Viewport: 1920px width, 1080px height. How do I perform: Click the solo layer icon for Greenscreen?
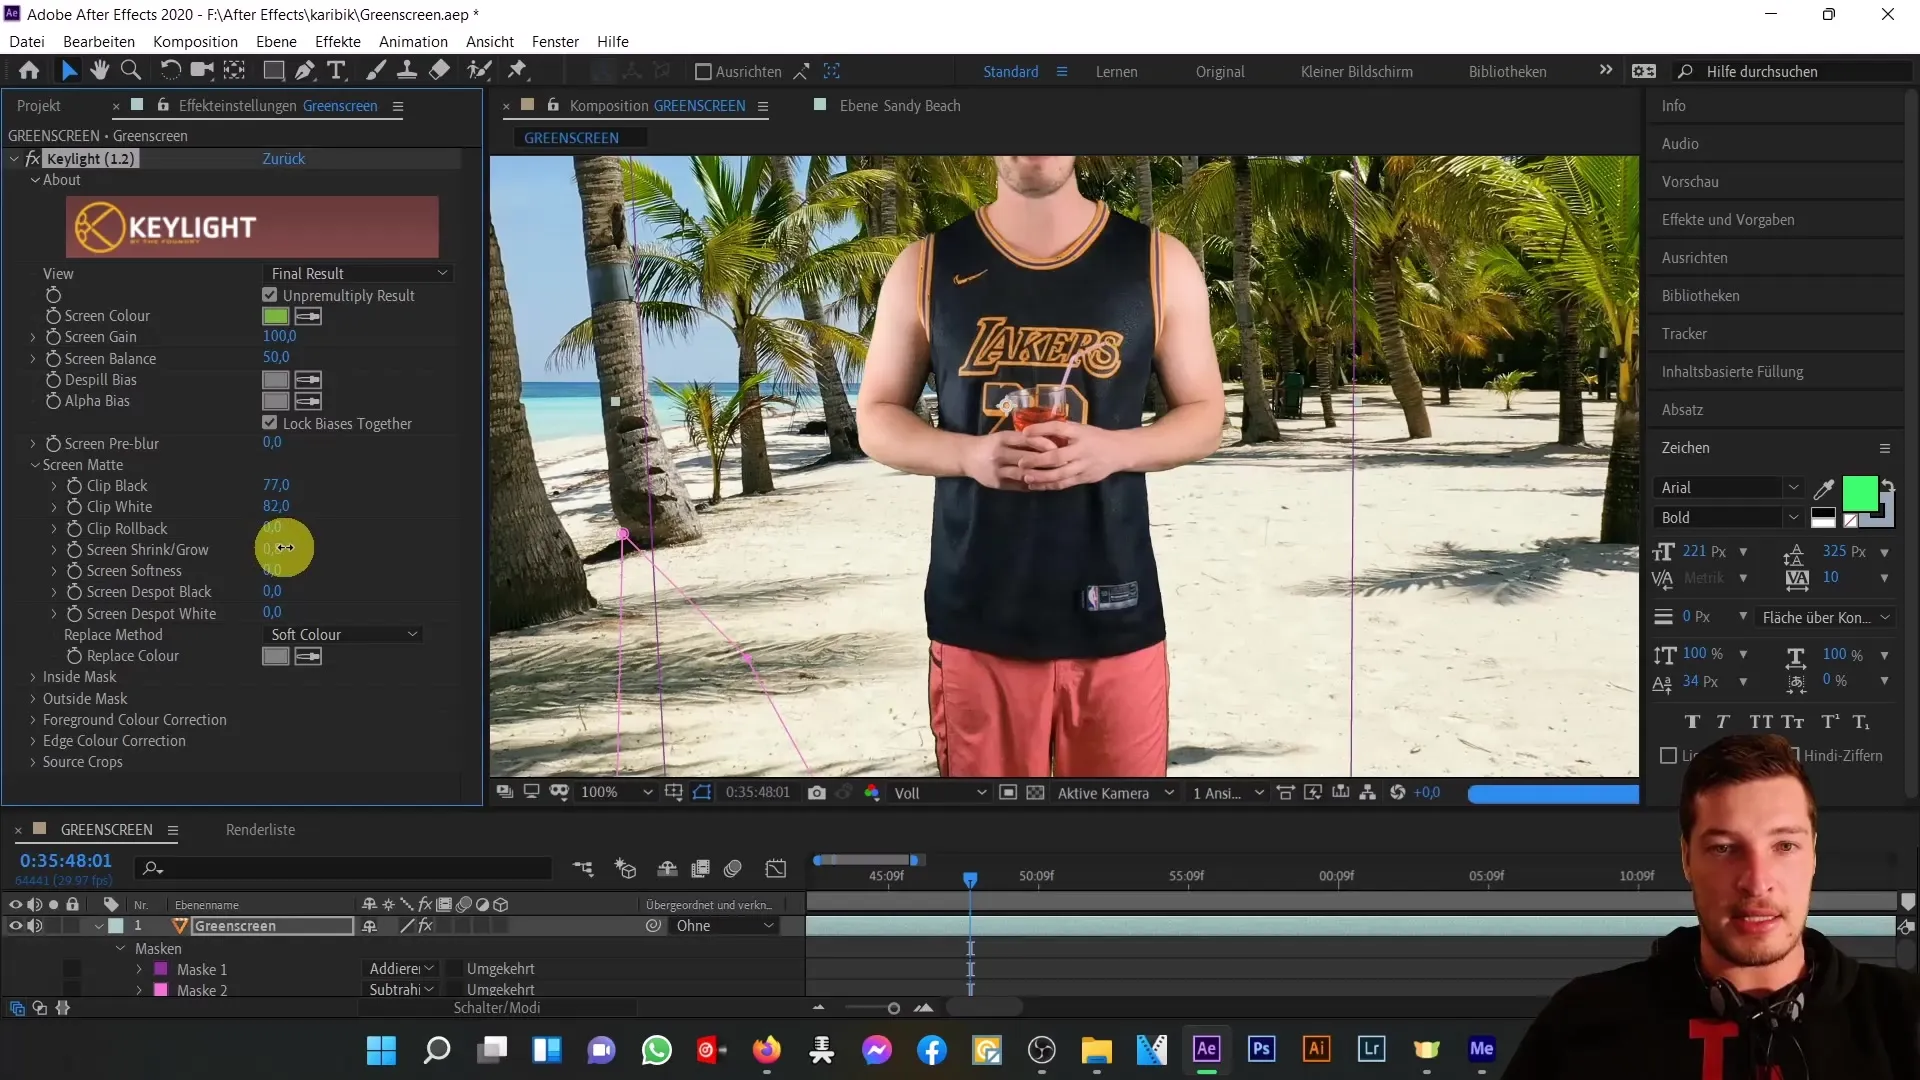(51, 924)
